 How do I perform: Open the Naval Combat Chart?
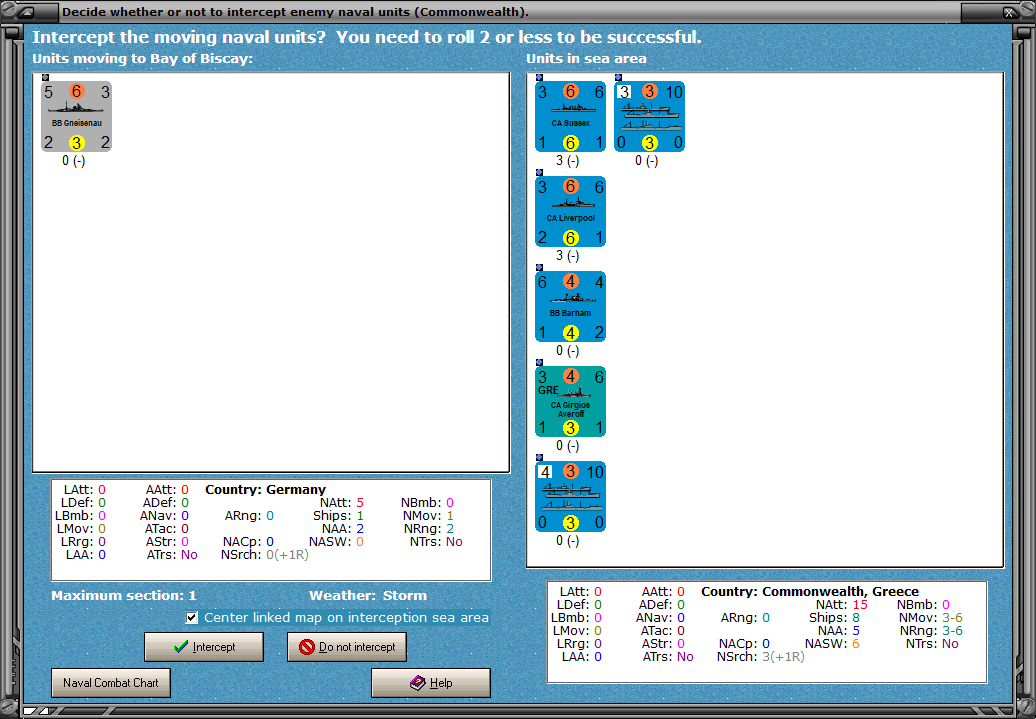click(x=111, y=683)
